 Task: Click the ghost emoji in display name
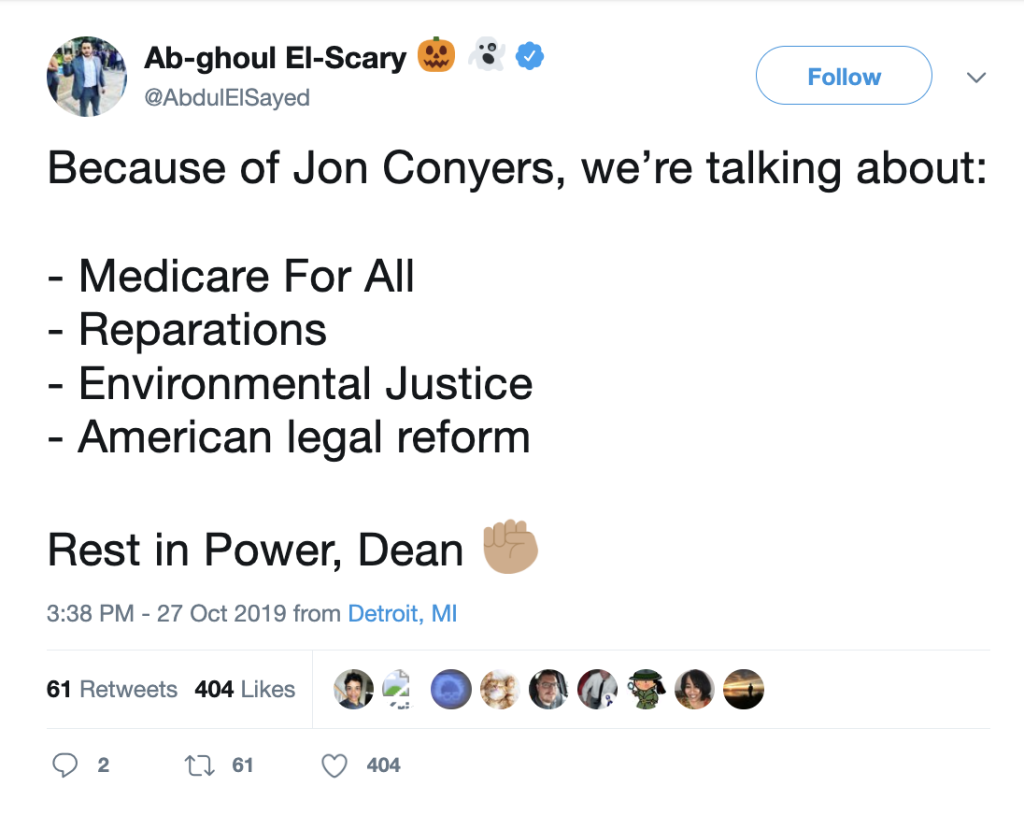[487, 54]
